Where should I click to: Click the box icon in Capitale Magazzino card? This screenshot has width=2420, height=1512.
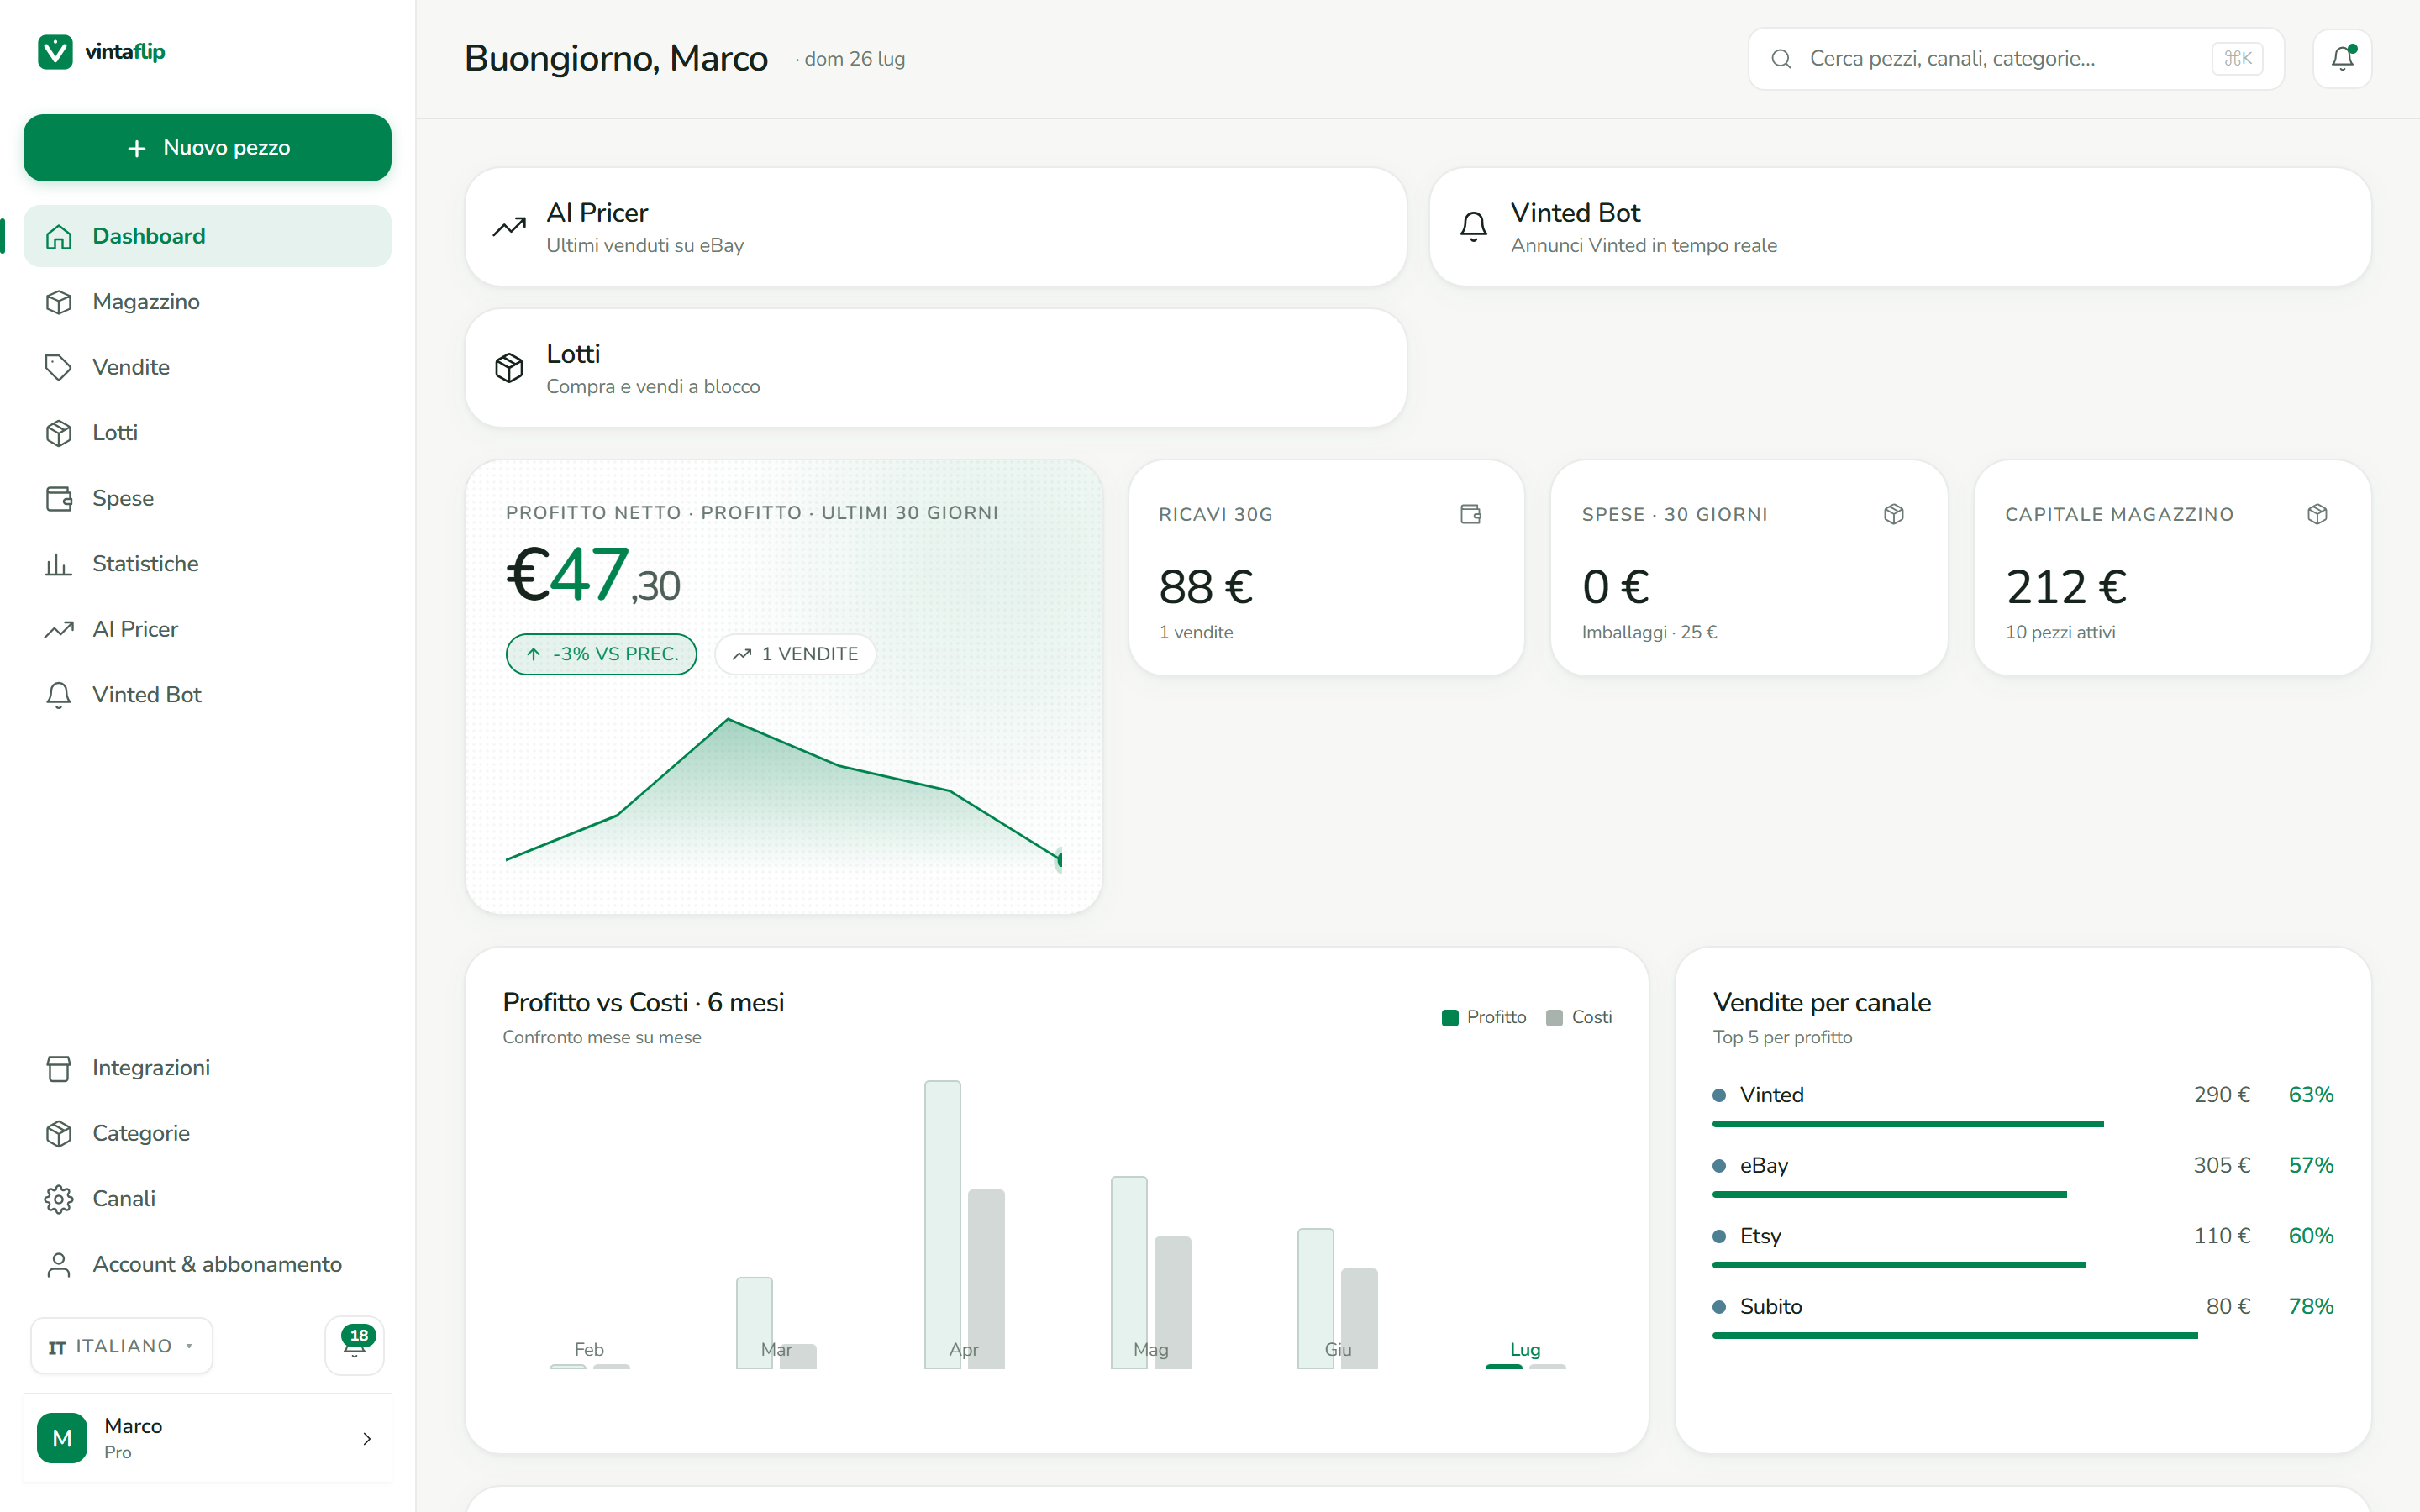(x=2317, y=514)
